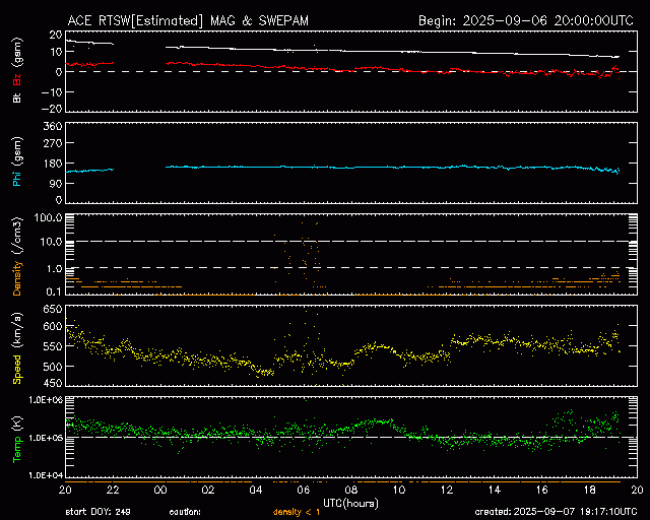Click the "18" hour label on the time axis
The image size is (650, 520).
[x=589, y=490]
